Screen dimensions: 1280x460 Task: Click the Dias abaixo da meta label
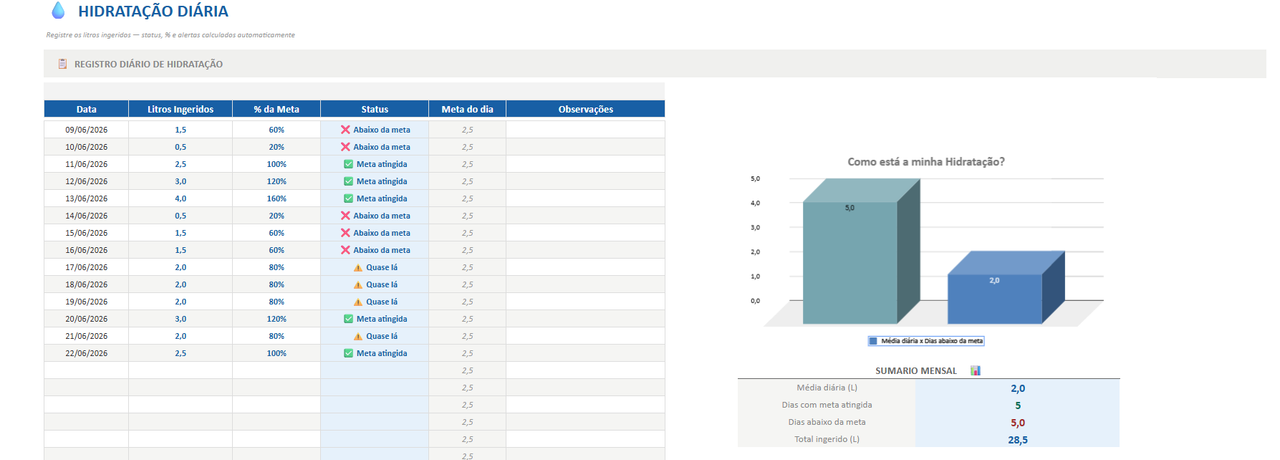pyautogui.click(x=826, y=422)
